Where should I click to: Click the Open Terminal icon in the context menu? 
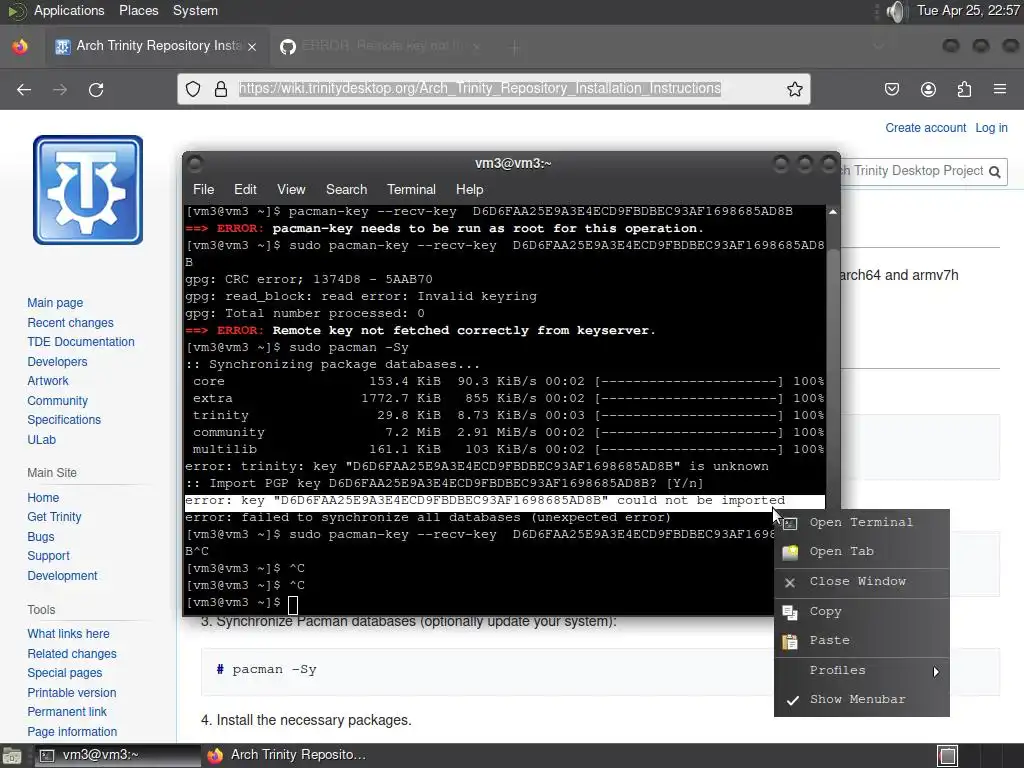pyautogui.click(x=790, y=523)
